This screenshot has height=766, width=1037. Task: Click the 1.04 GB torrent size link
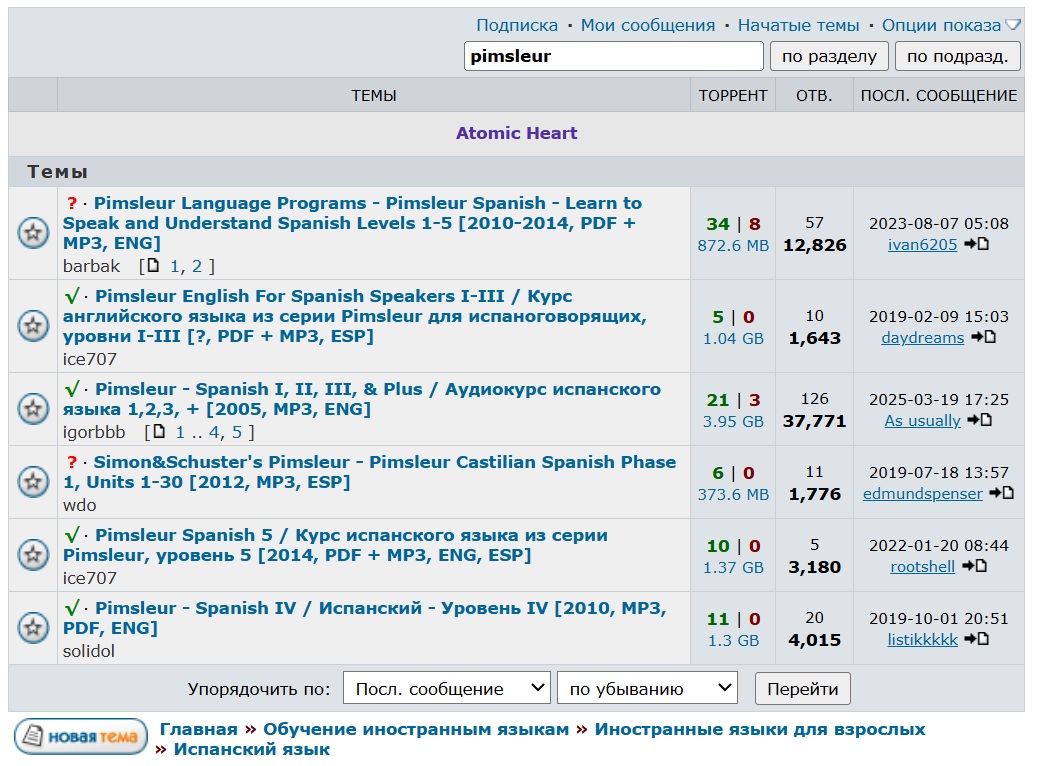(733, 339)
